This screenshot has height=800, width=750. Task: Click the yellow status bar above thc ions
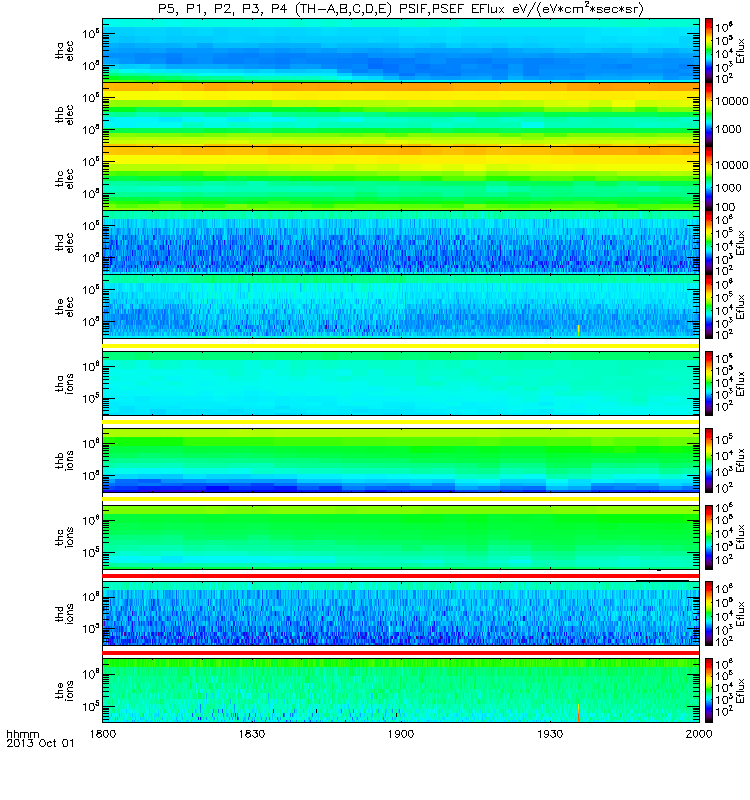click(401, 499)
